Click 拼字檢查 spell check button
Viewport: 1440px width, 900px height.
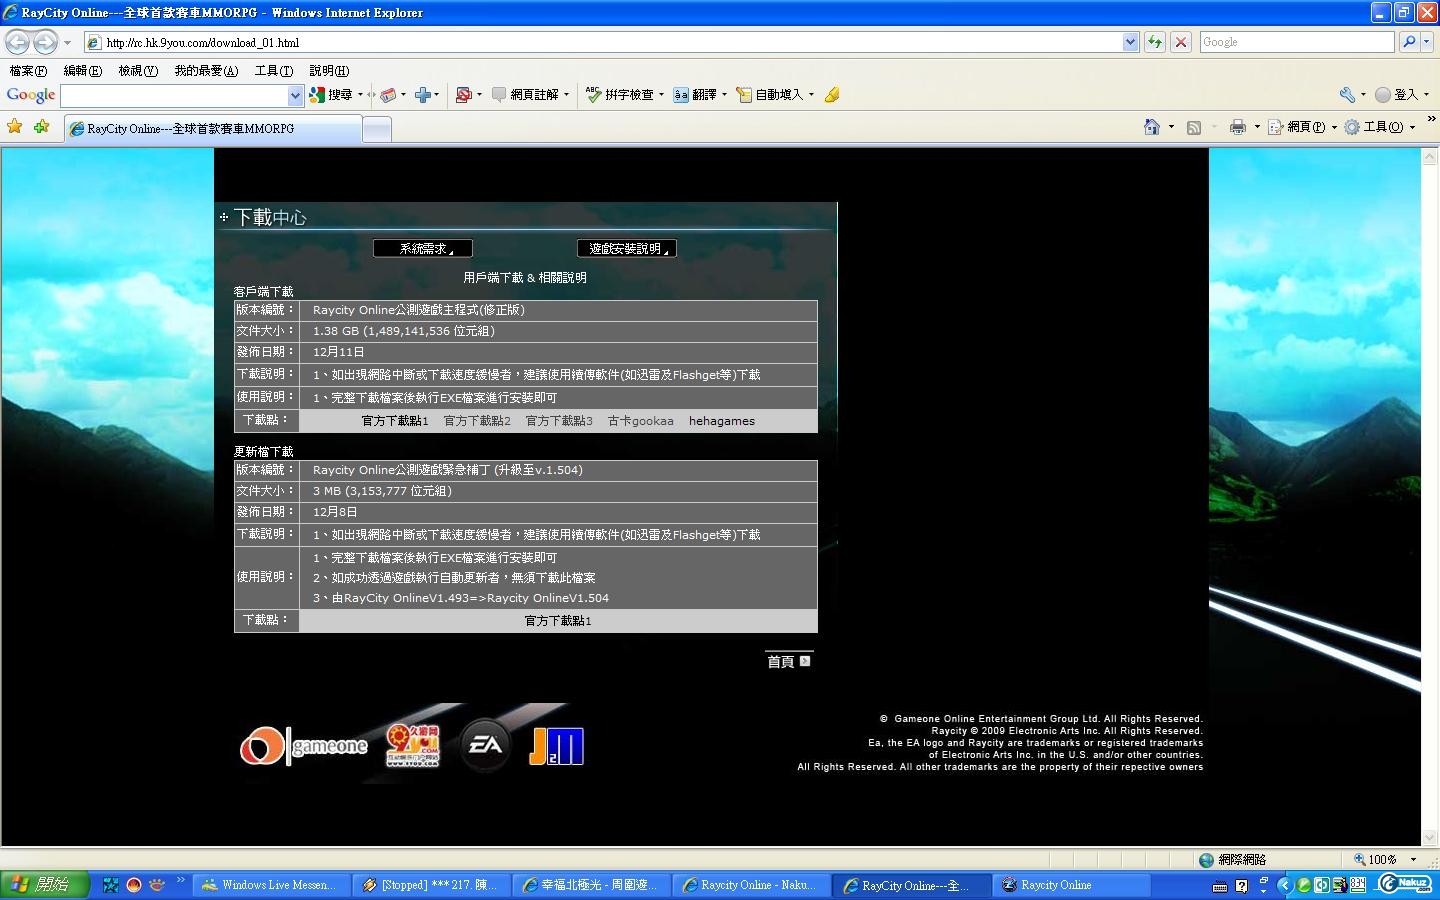pyautogui.click(x=620, y=95)
